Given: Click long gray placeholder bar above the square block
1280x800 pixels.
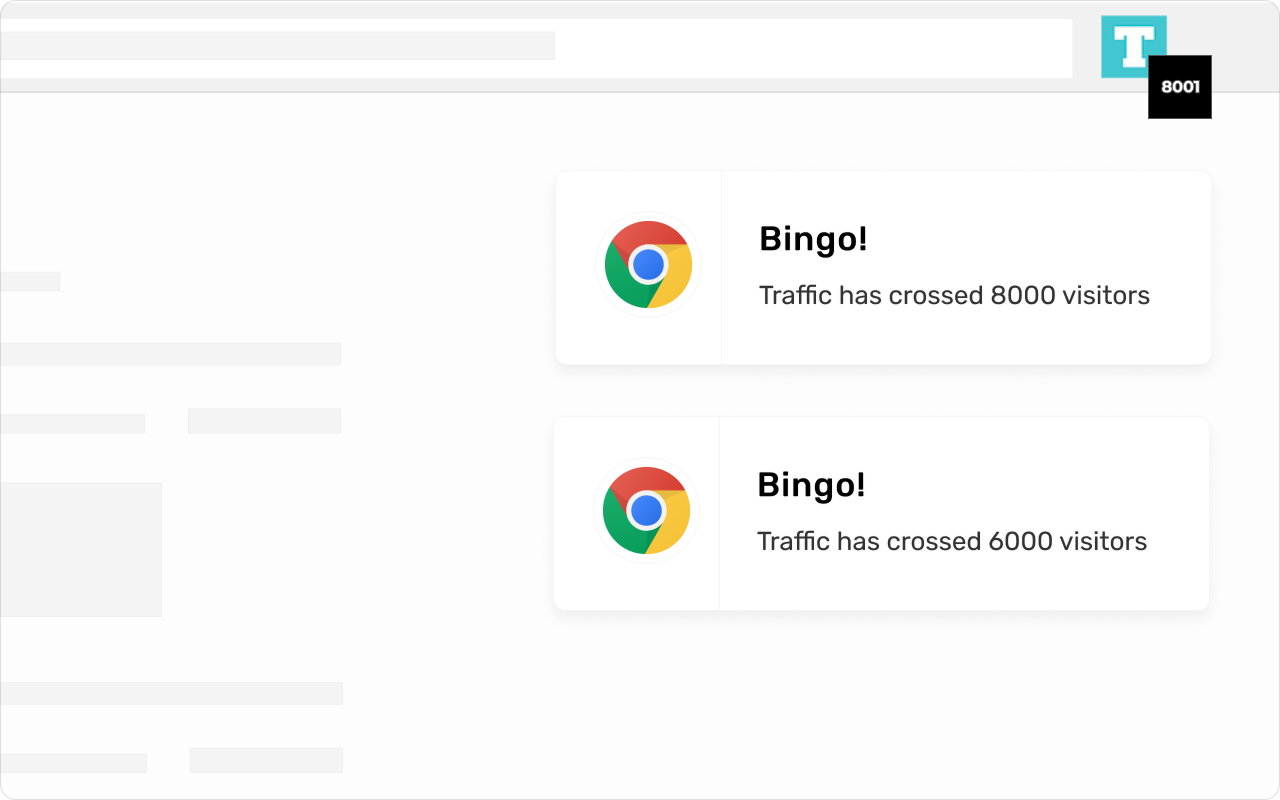Looking at the screenshot, I should point(170,354).
